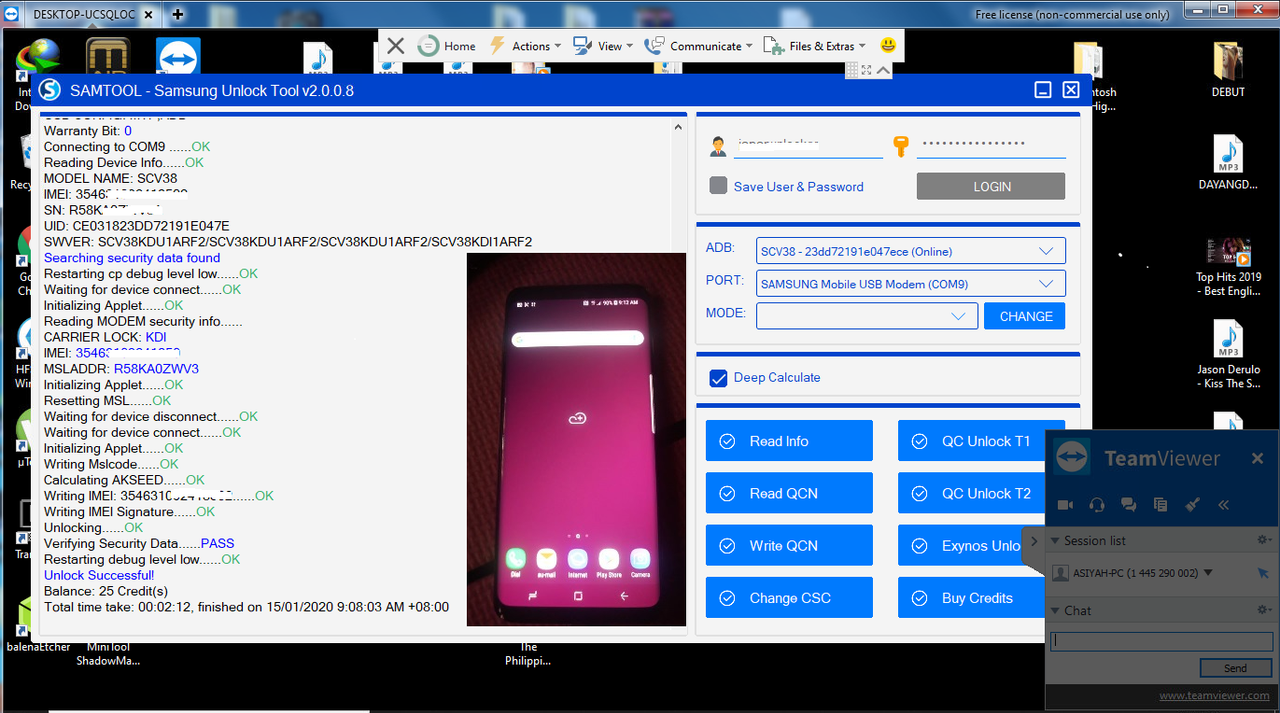
Task: Open the TeamViewer Actions menu
Action: 524,46
